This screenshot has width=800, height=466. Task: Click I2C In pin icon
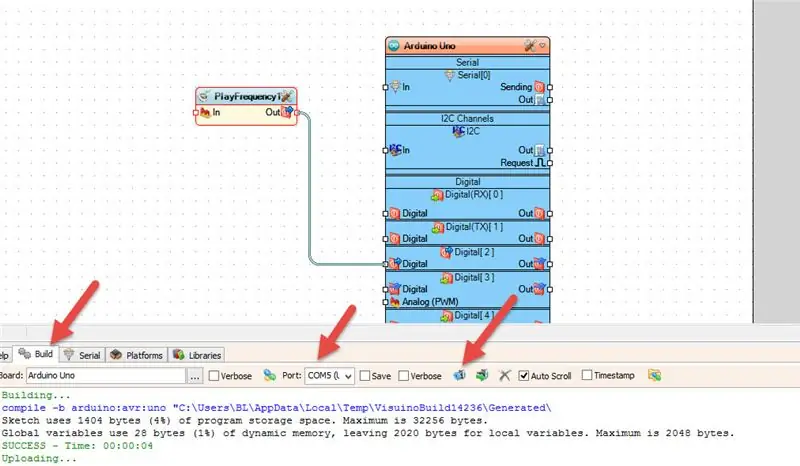point(395,150)
